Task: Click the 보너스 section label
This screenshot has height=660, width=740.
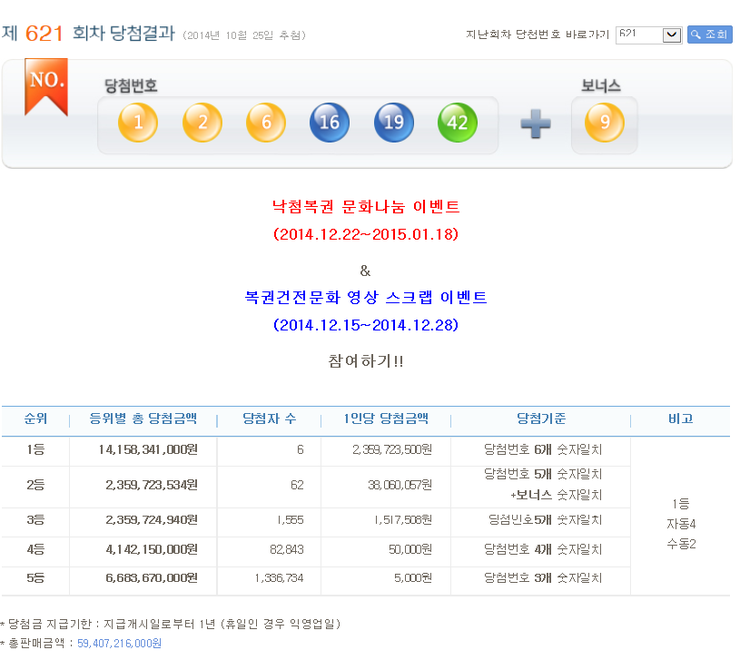Action: 600,85
